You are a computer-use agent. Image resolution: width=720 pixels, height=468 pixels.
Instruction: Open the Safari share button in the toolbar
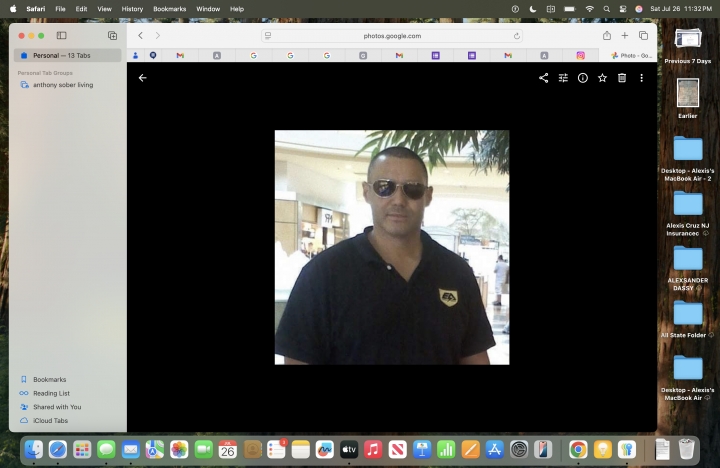point(606,35)
